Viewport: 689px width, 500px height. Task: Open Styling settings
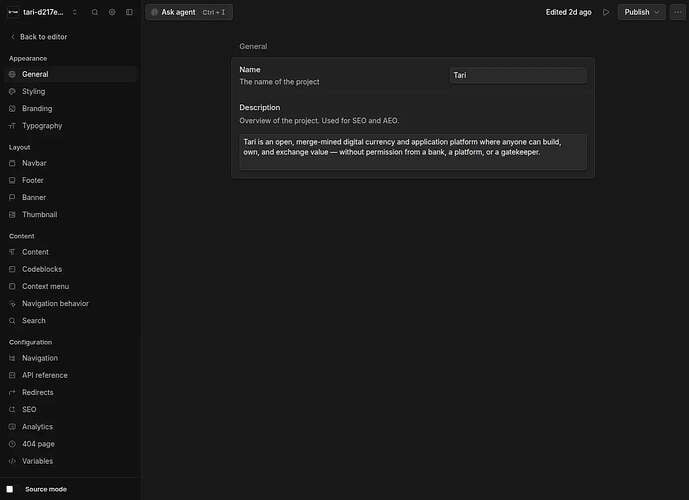click(70, 91)
